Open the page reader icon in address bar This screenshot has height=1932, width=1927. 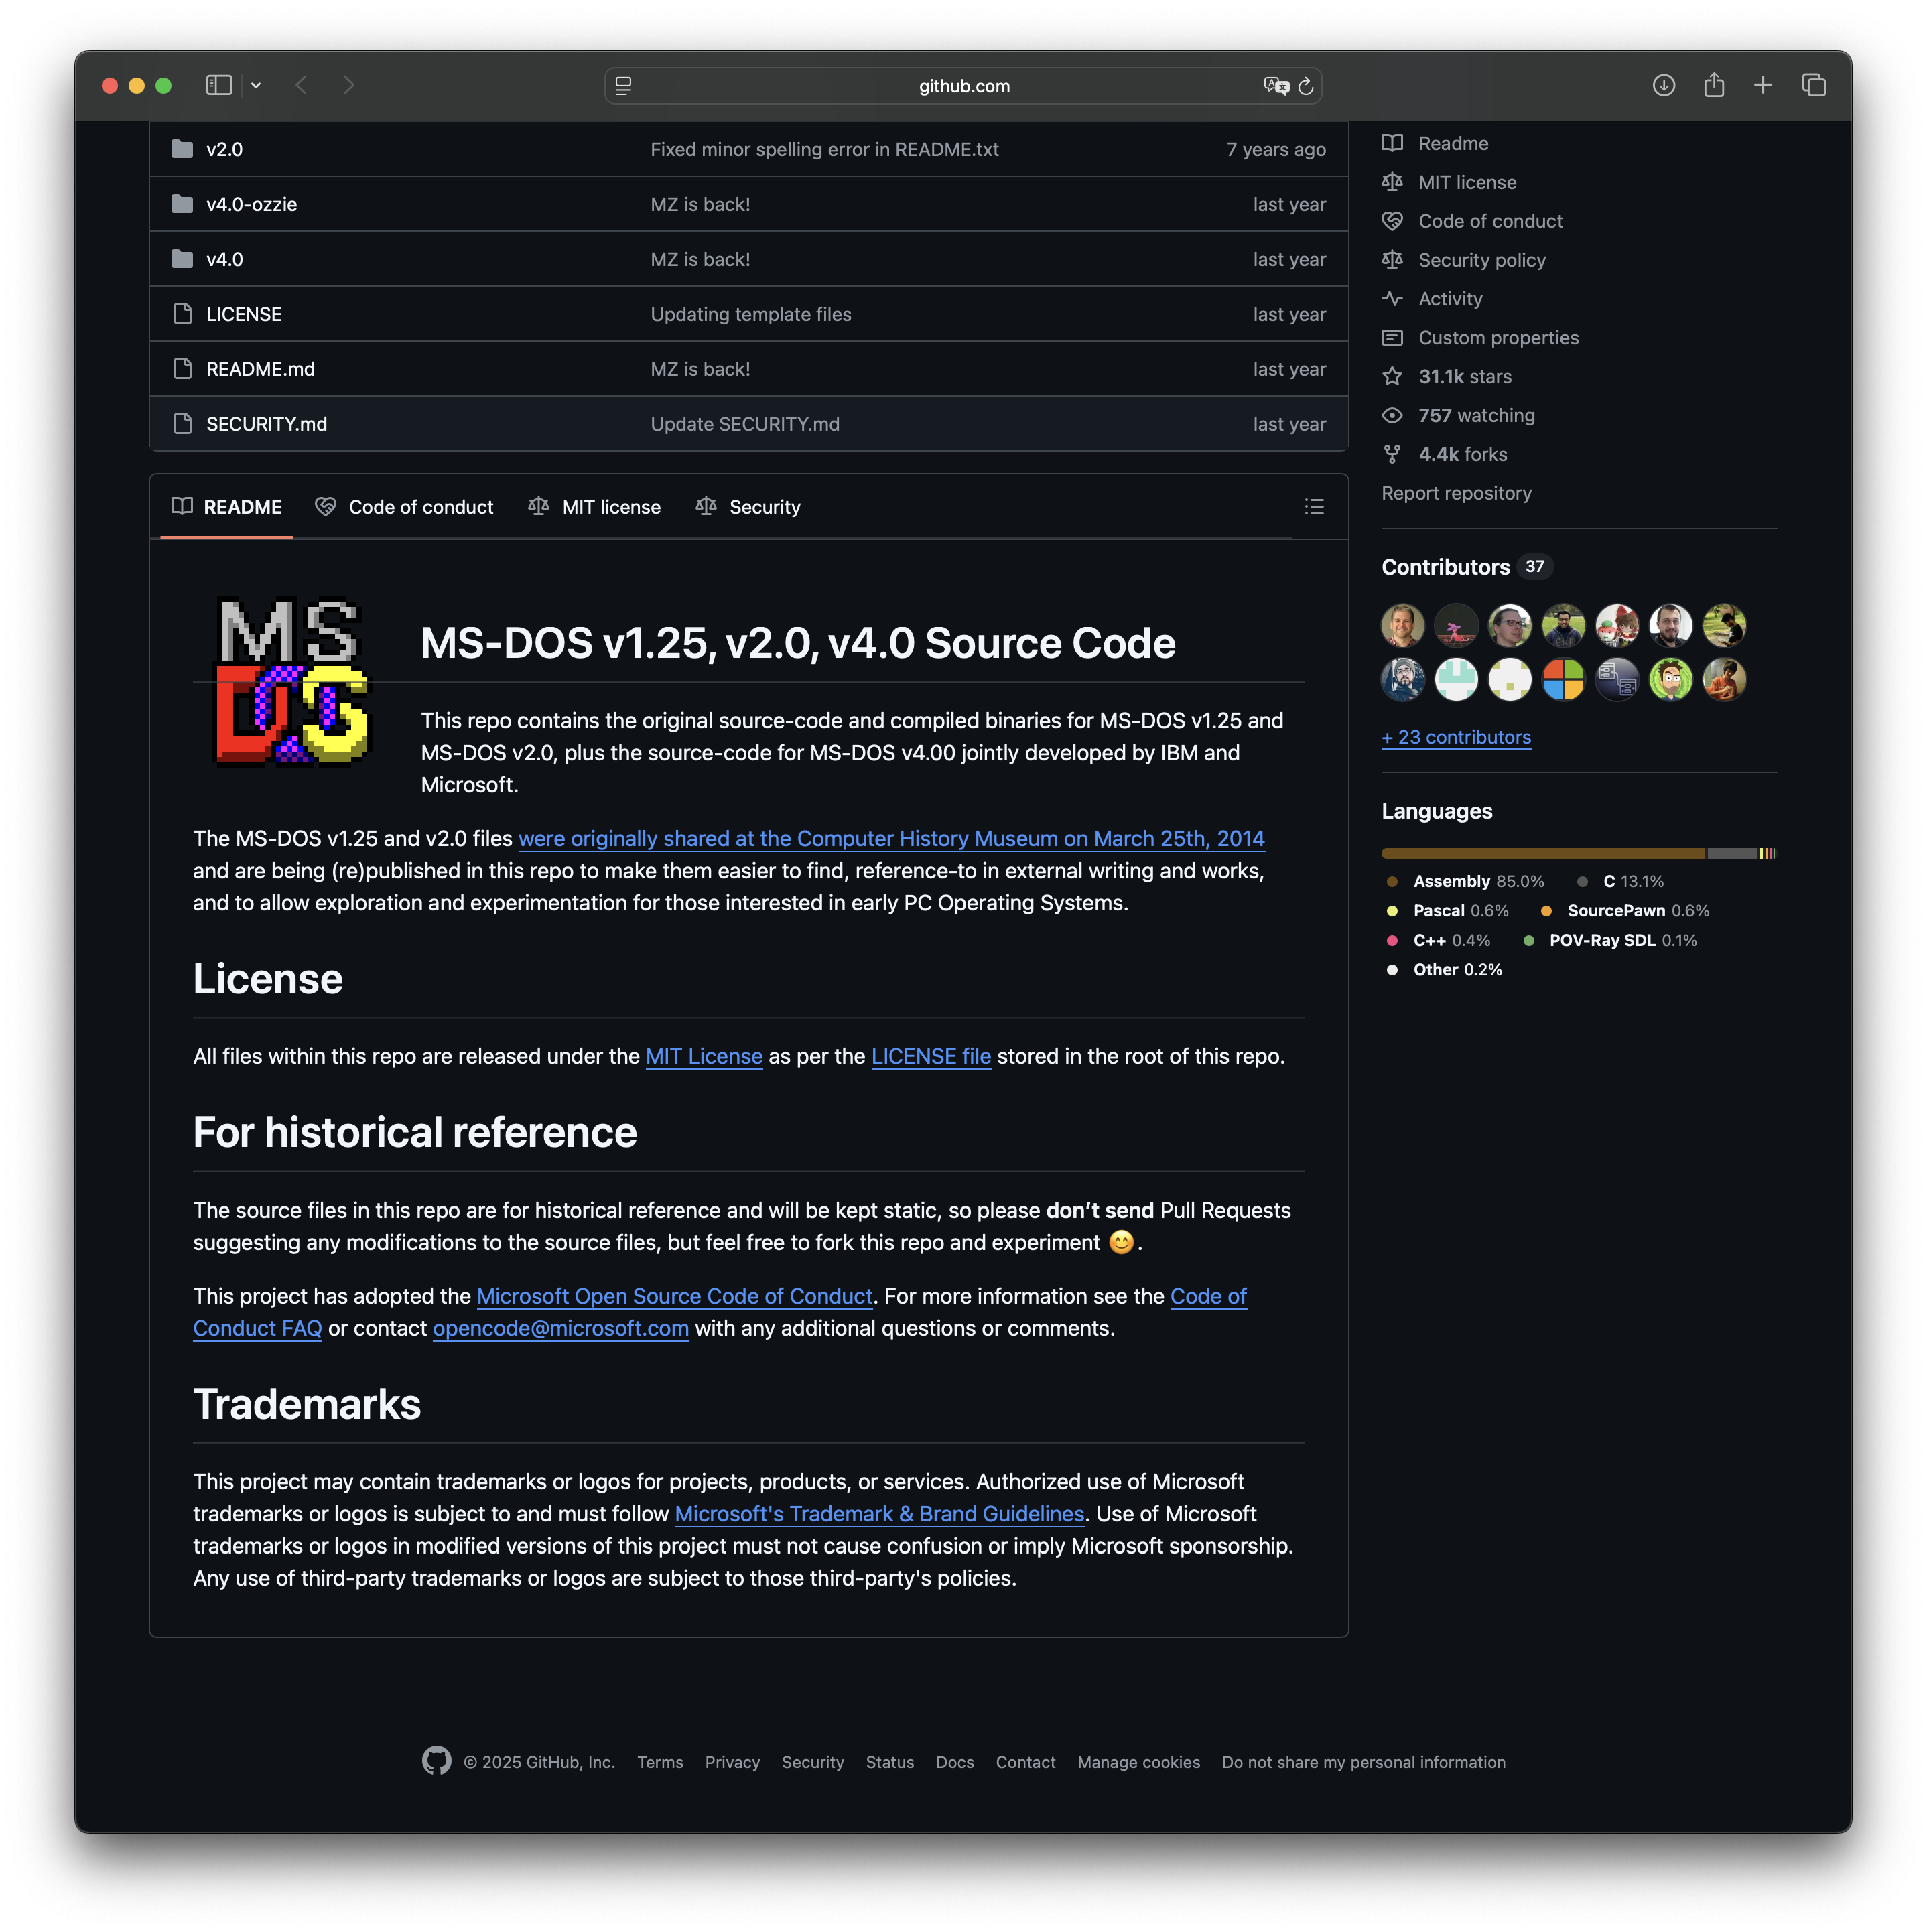(623, 86)
